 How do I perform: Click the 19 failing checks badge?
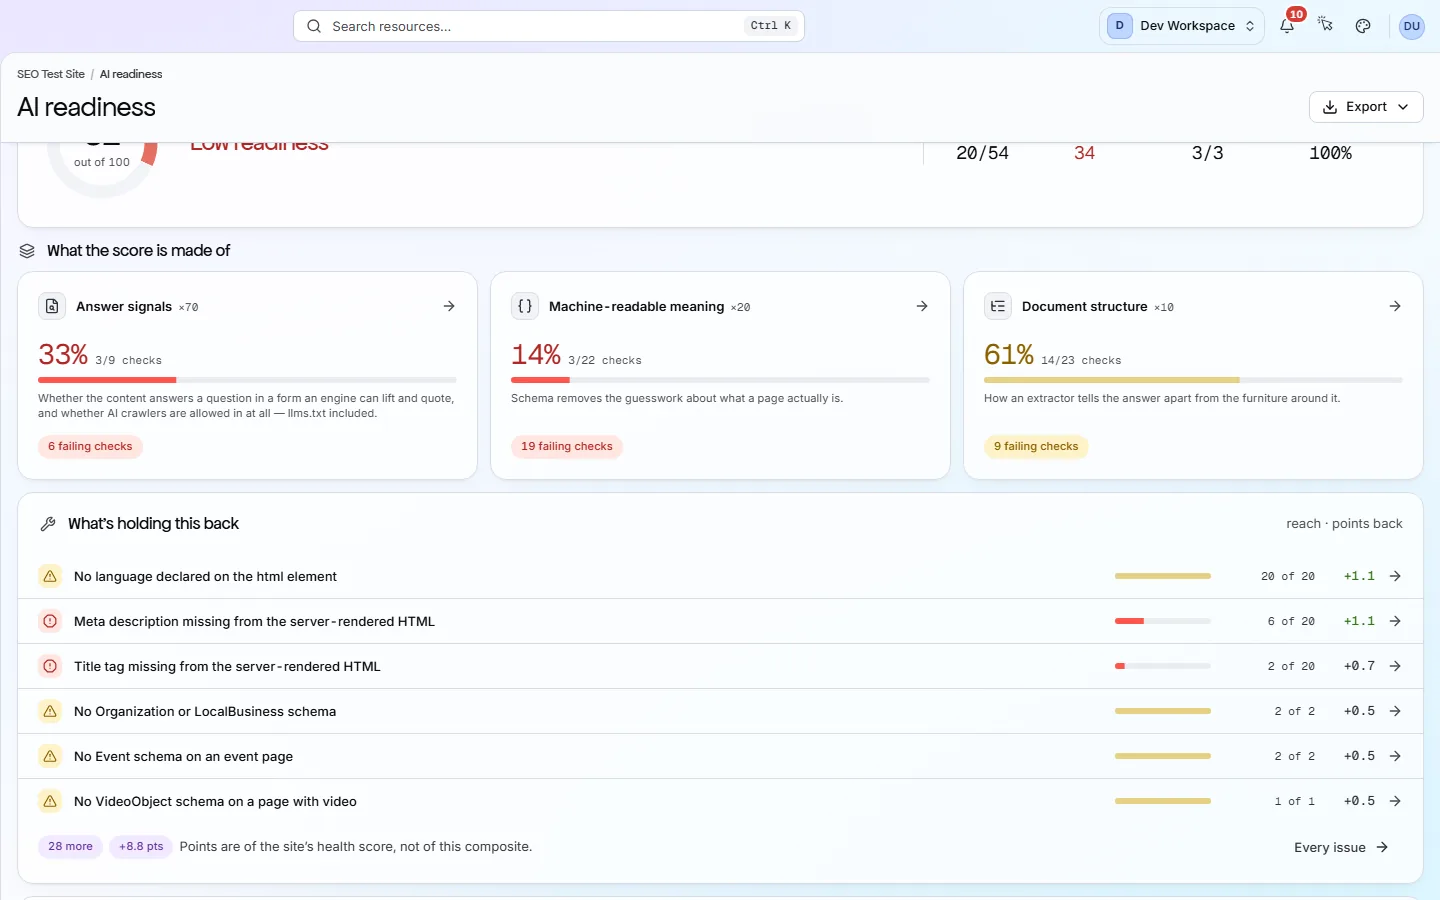click(567, 447)
